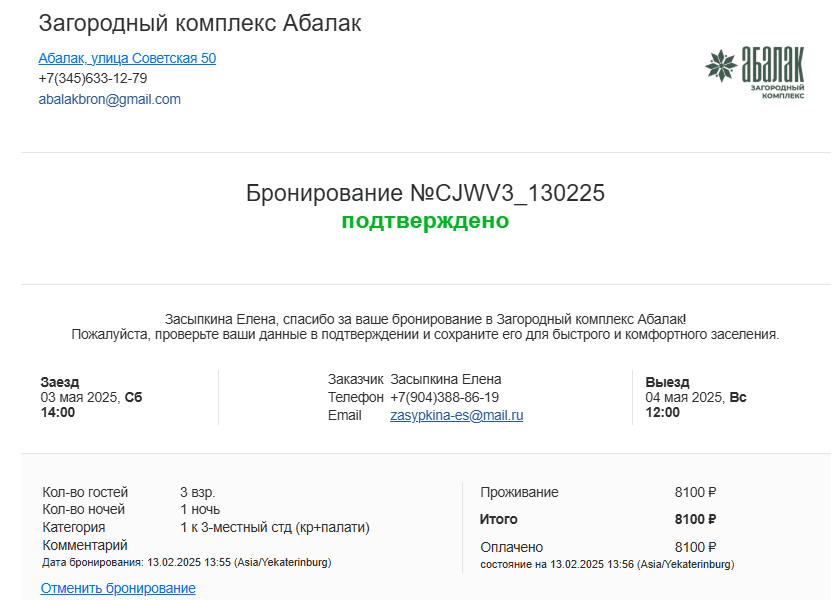Click the Выезд check-out label
The height and width of the screenshot is (600, 836).
click(x=667, y=382)
